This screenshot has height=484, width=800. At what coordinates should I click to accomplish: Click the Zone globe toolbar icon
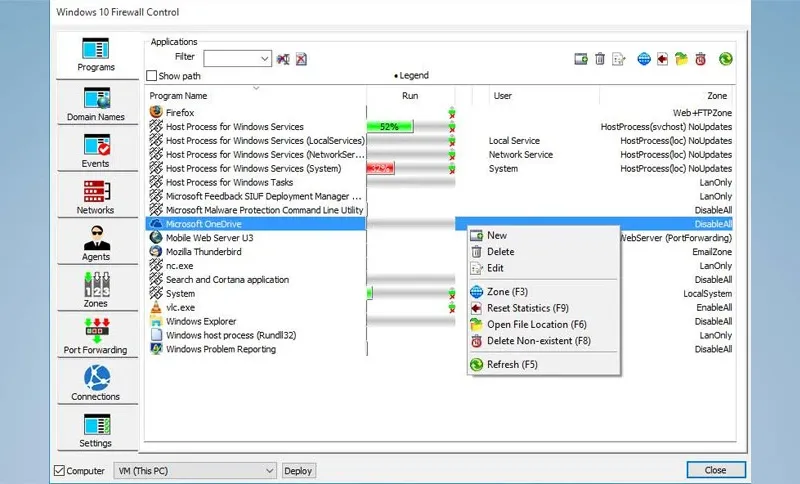click(644, 59)
